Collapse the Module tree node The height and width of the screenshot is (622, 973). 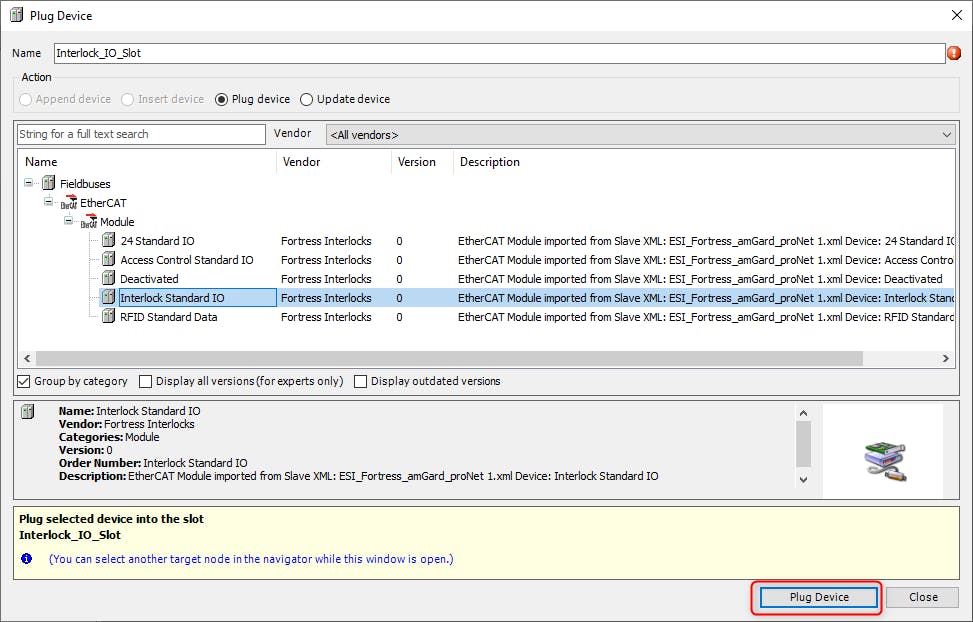click(68, 220)
